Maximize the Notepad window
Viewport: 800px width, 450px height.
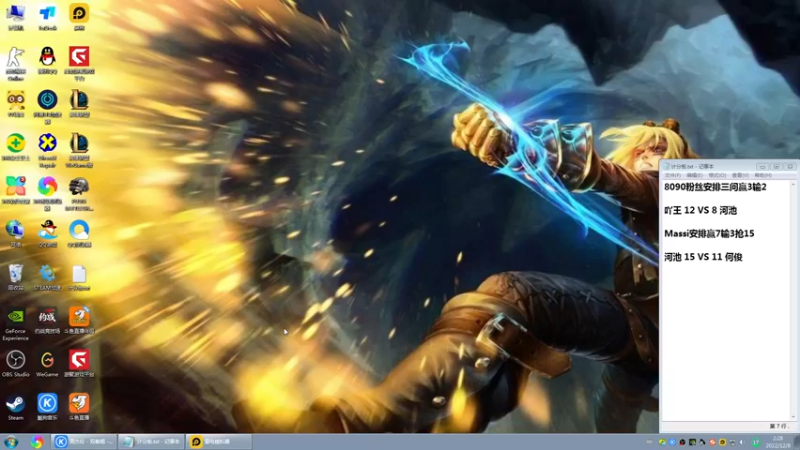[x=776, y=166]
